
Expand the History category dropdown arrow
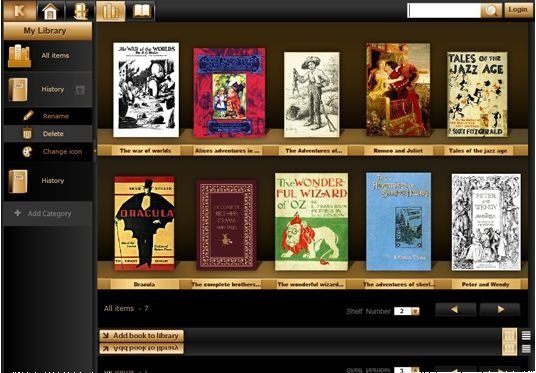coord(80,90)
